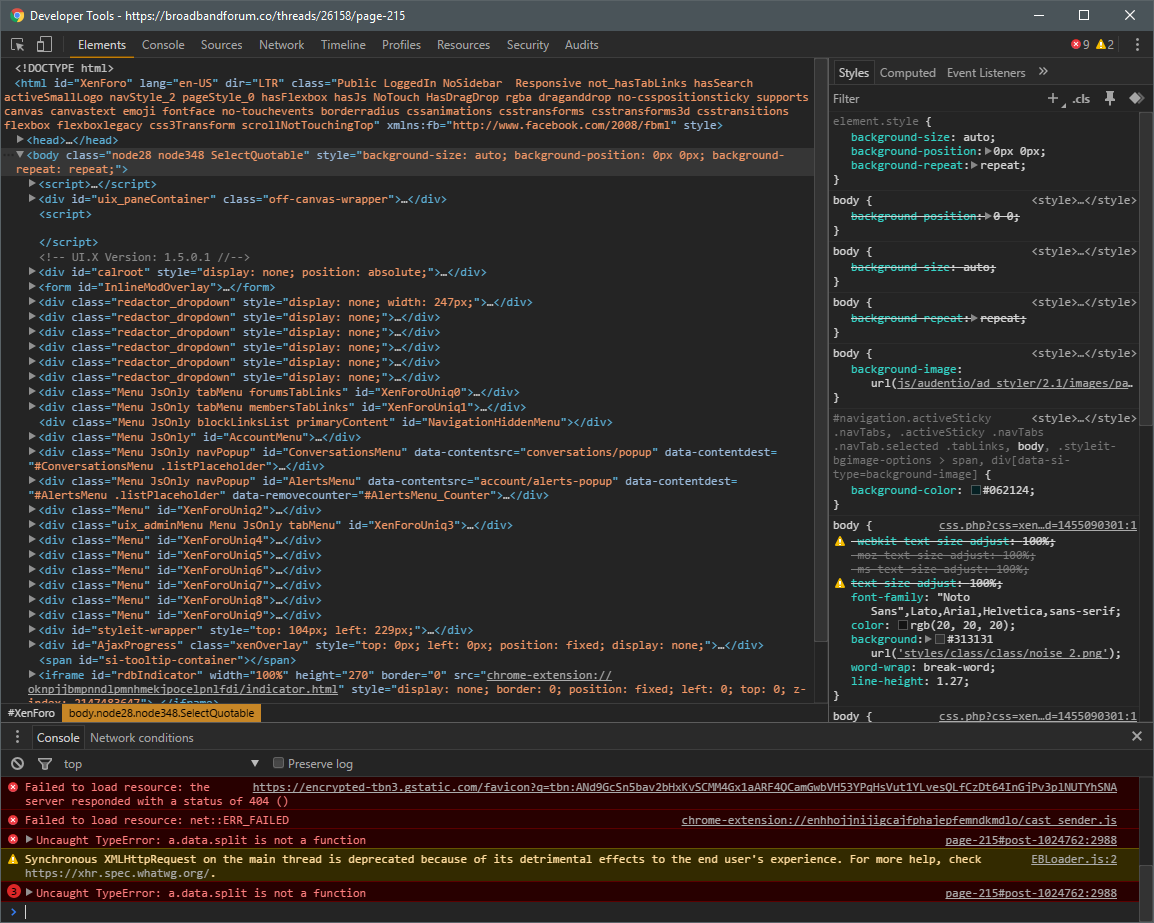Open the console drawer three-dot menu
1154x923 pixels.
16,737
